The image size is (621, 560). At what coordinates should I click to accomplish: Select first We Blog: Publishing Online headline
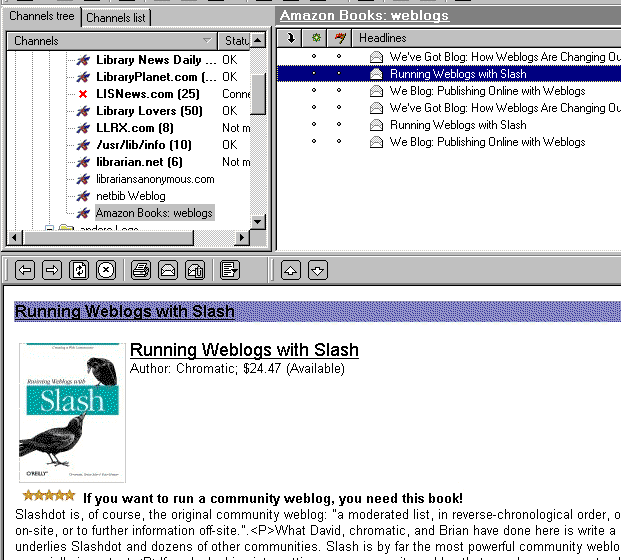pyautogui.click(x=488, y=91)
